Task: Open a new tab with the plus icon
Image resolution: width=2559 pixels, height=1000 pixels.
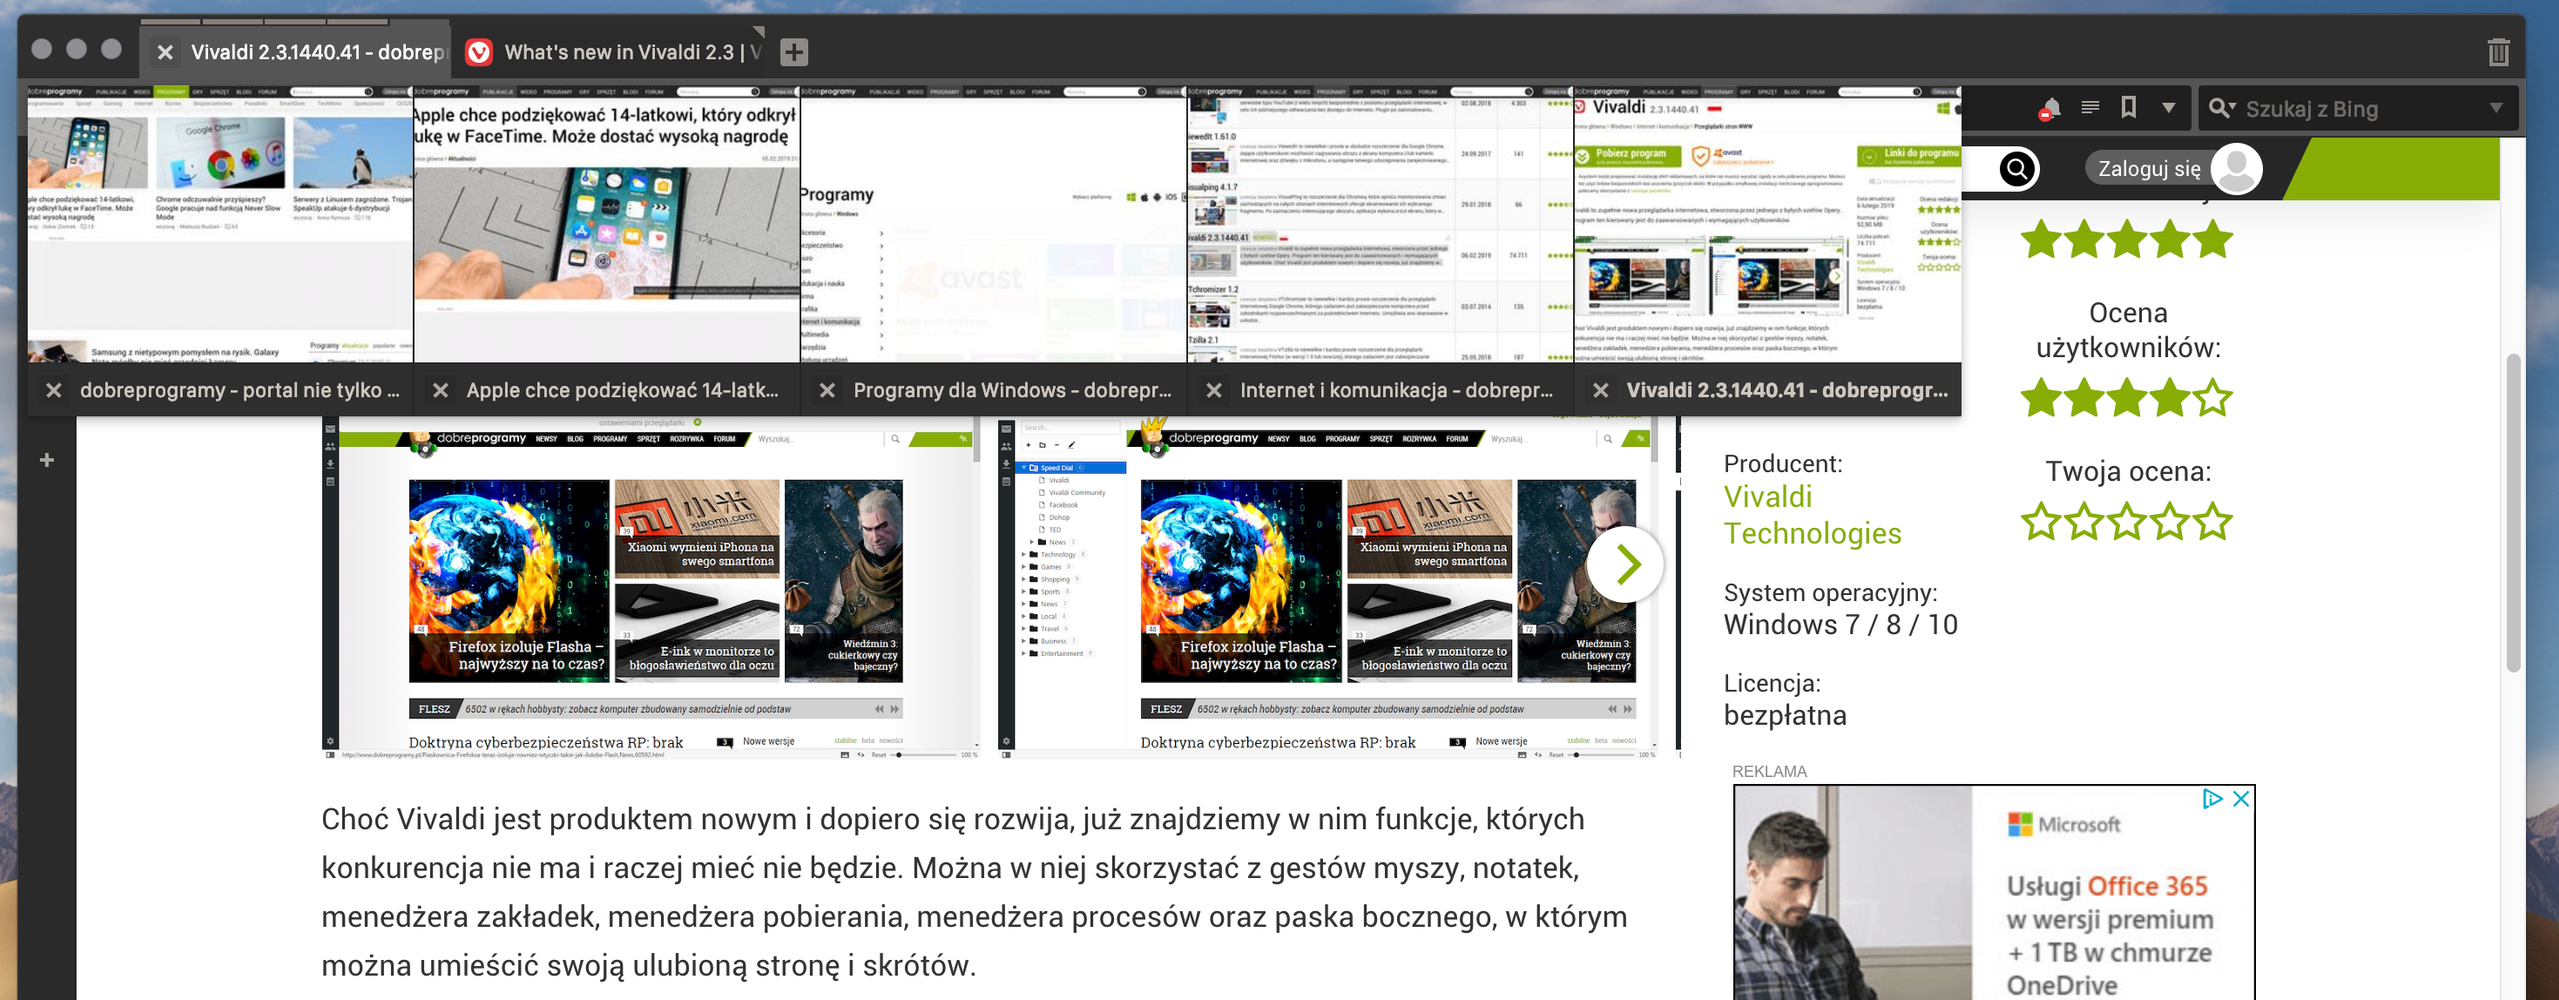Action: [x=794, y=50]
